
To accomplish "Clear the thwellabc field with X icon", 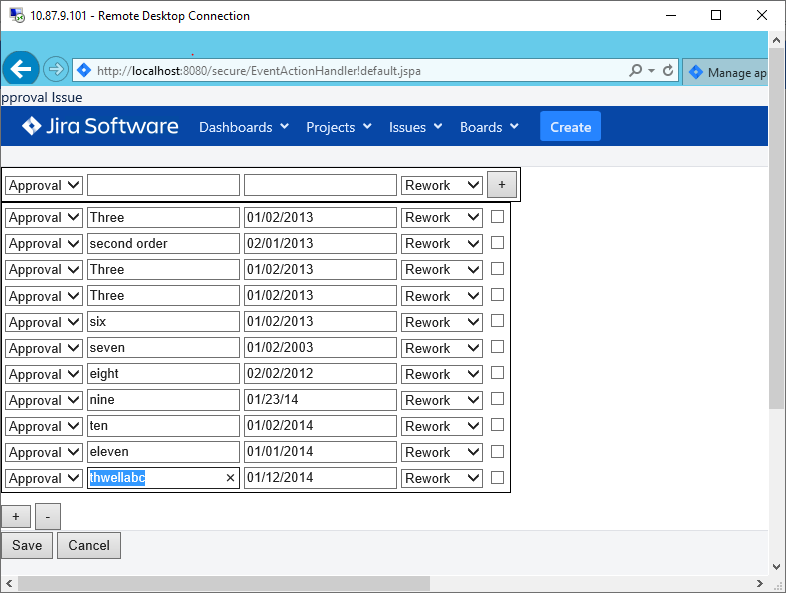I will [x=230, y=478].
